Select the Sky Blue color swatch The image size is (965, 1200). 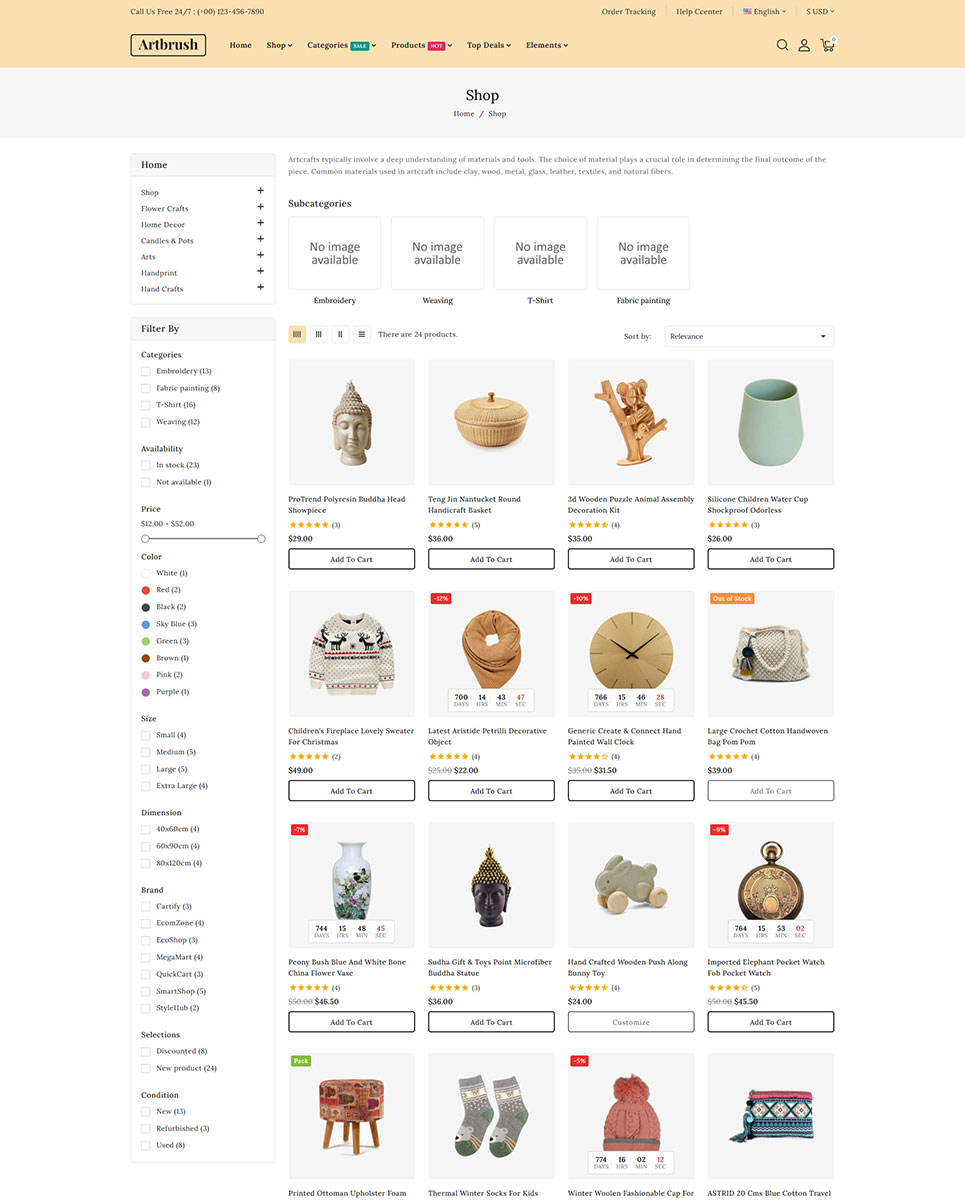click(x=146, y=624)
